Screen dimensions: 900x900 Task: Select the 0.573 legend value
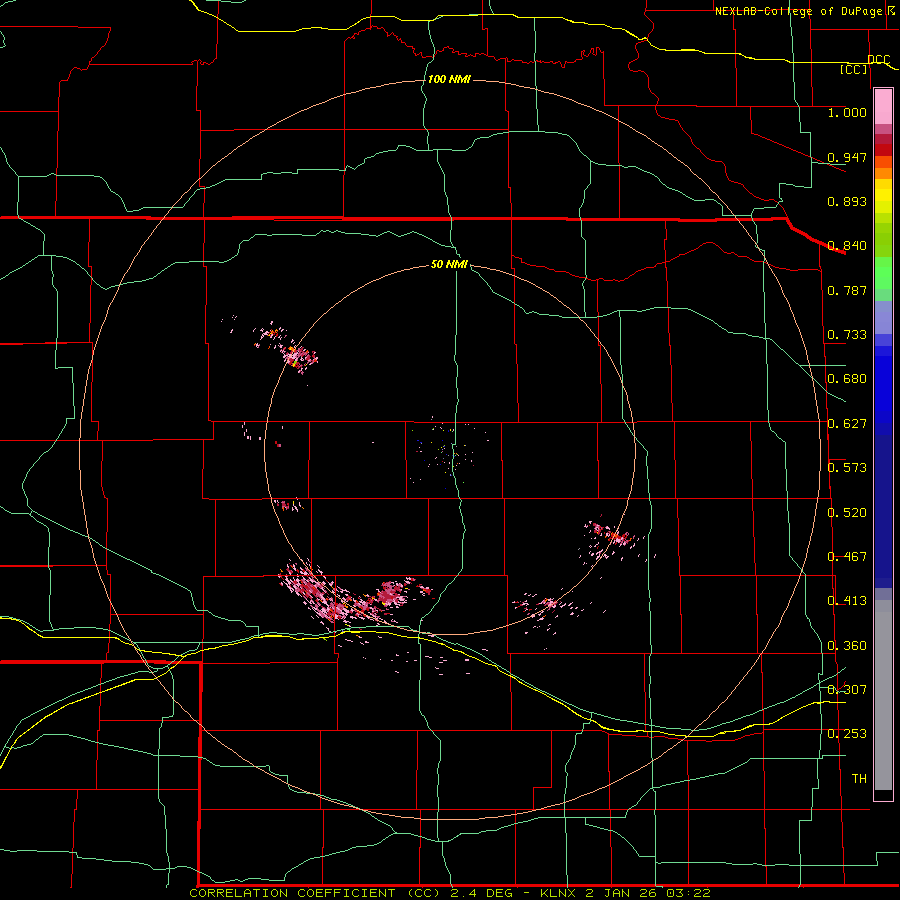click(847, 468)
